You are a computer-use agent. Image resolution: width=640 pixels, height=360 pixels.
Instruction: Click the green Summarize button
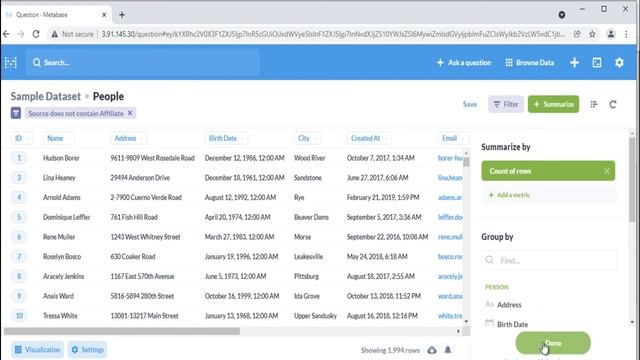(553, 104)
